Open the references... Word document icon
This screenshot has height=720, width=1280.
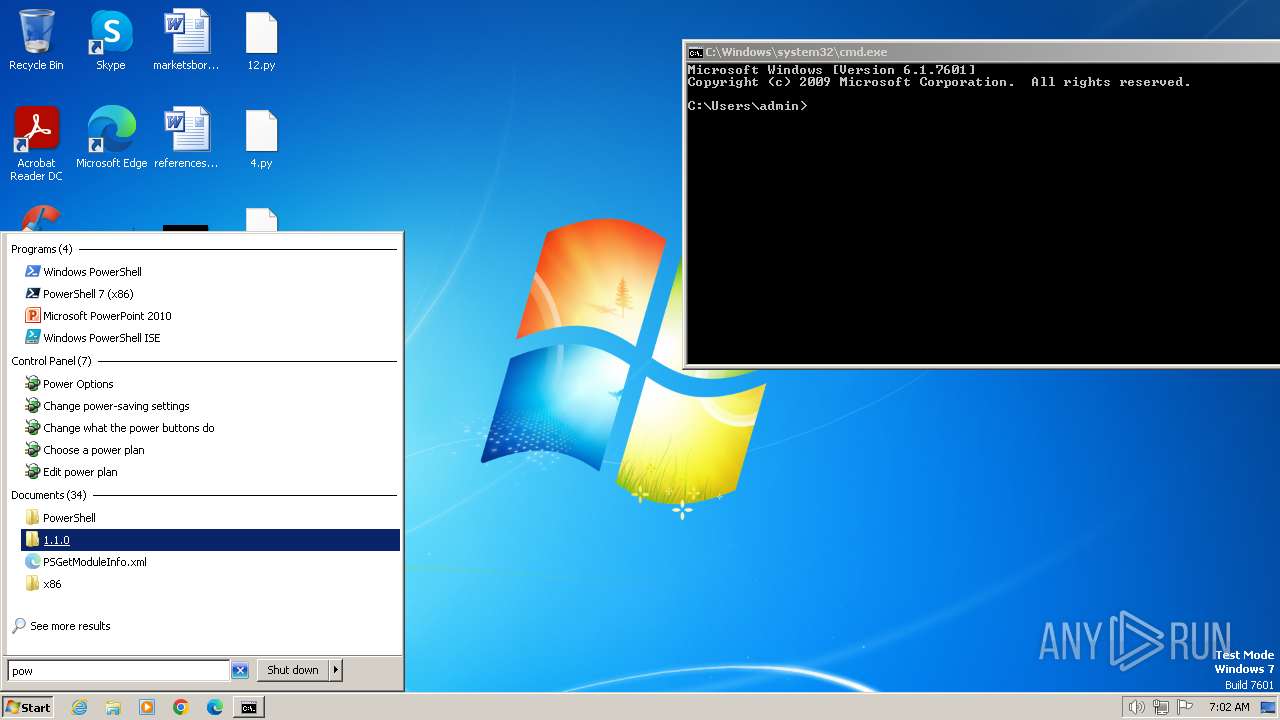pyautogui.click(x=186, y=137)
